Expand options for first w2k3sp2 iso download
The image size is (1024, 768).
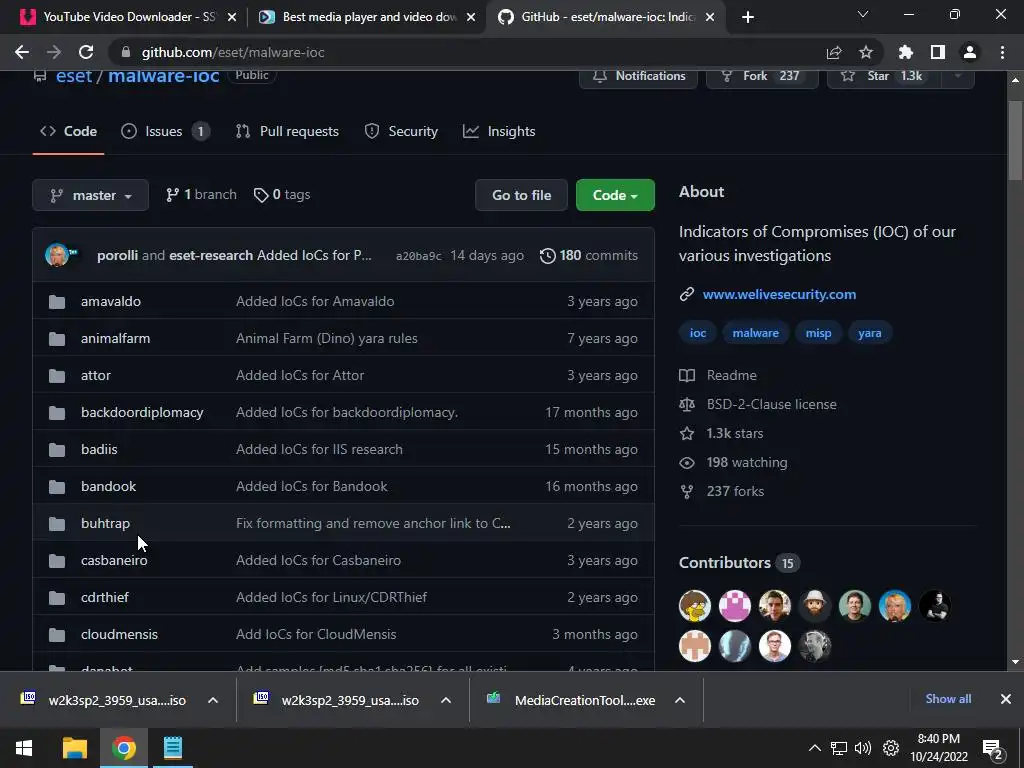click(x=213, y=700)
